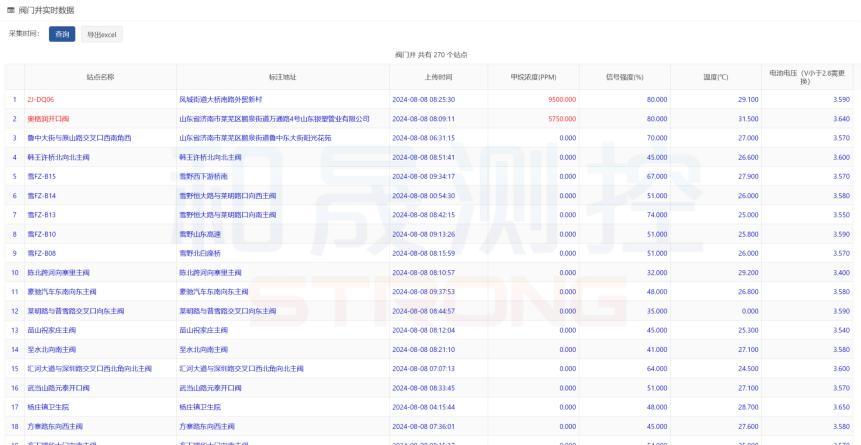Select station name 雪FZ-B10

pos(42,234)
